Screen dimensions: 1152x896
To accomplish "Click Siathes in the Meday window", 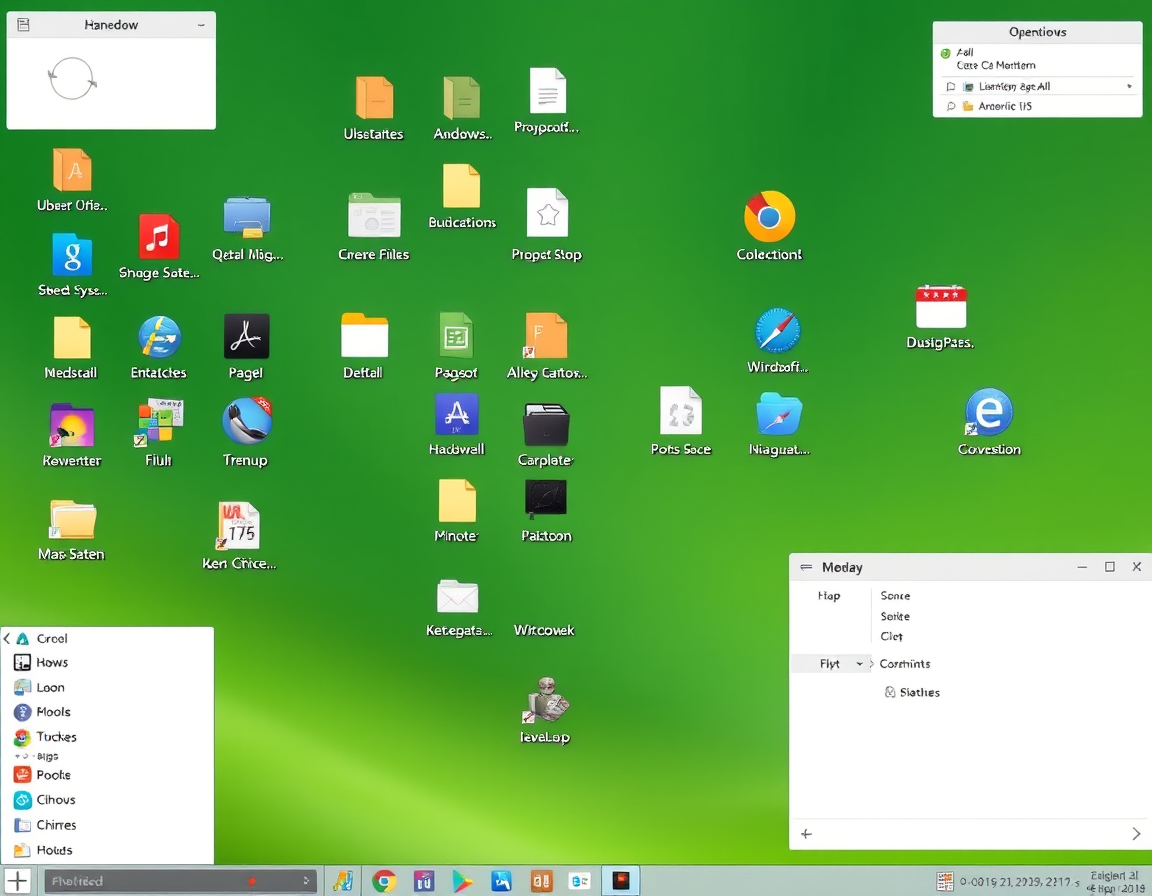I will click(919, 693).
